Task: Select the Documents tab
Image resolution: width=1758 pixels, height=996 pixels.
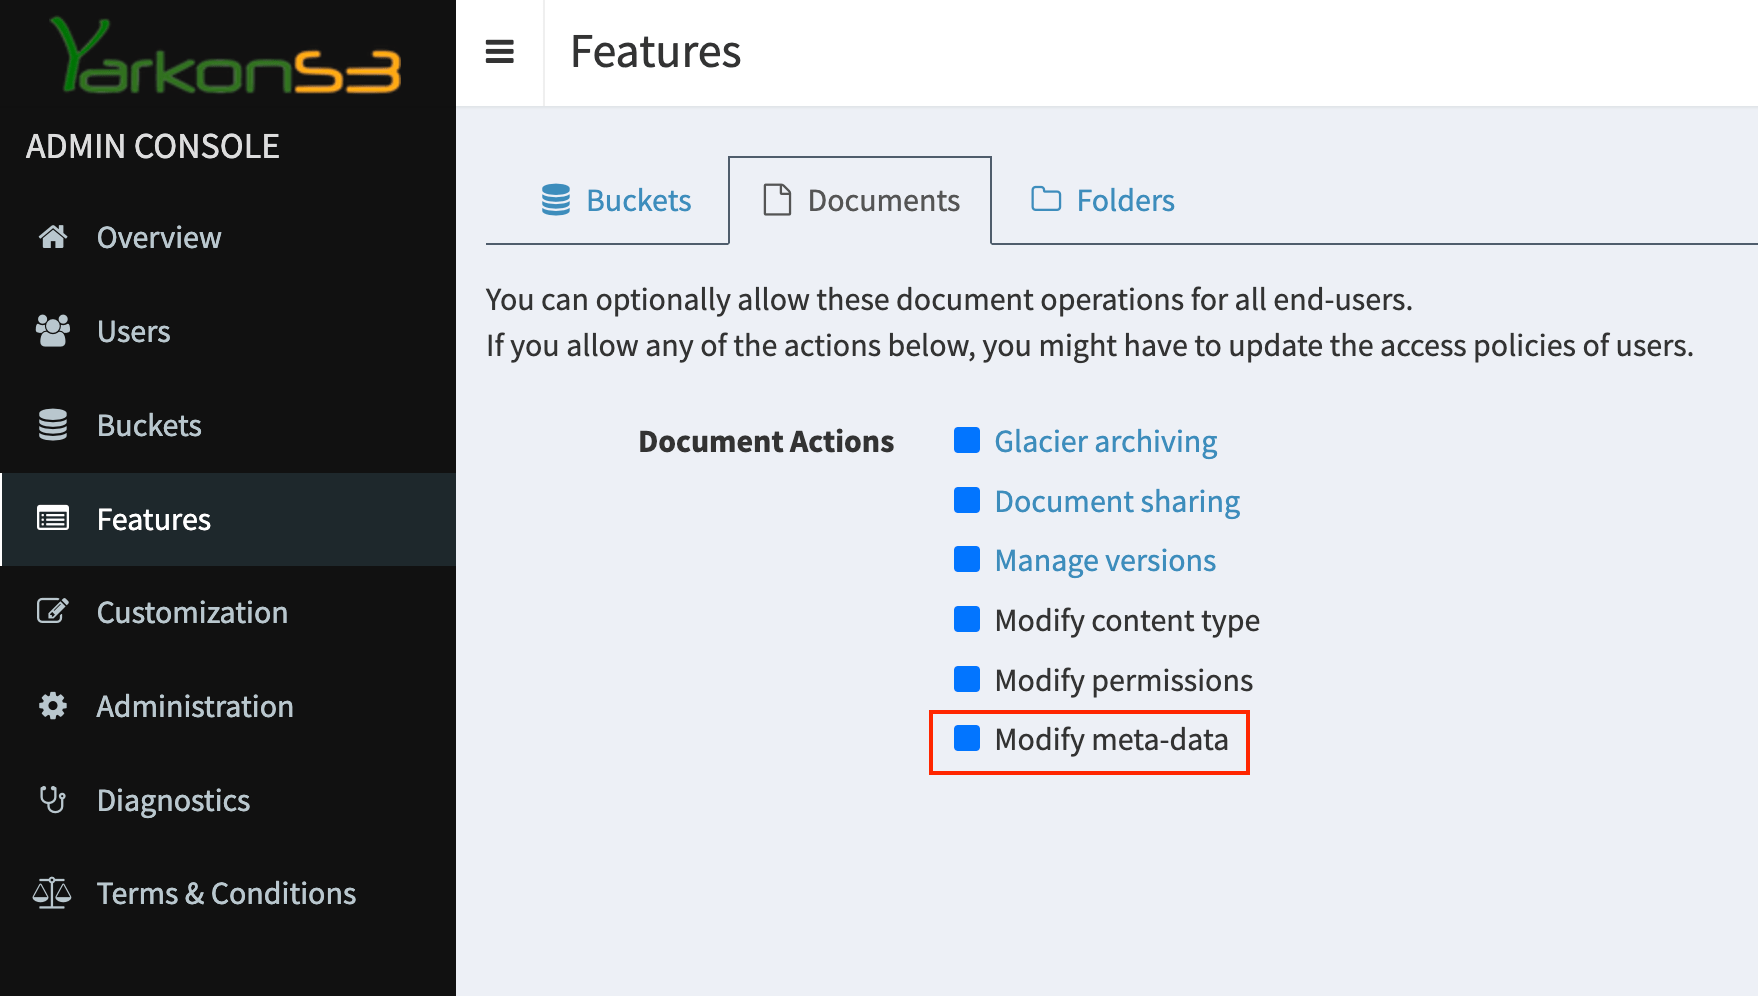Action: (x=861, y=201)
